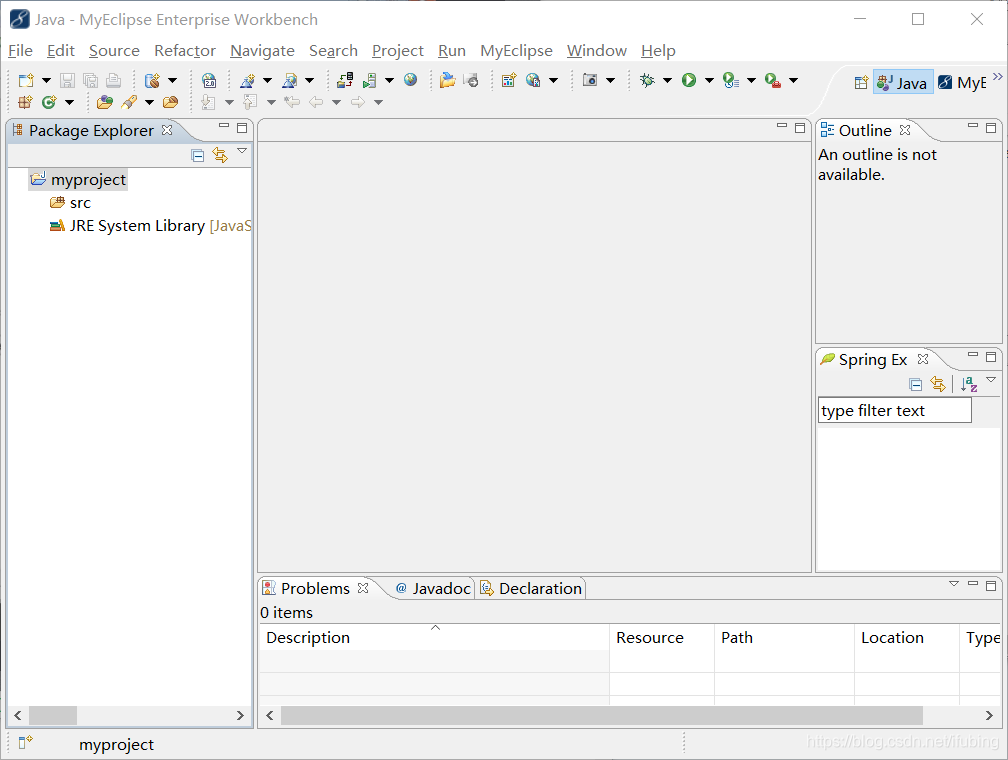This screenshot has height=760, width=1008.
Task: Open the Source menu
Action: (x=114, y=51)
